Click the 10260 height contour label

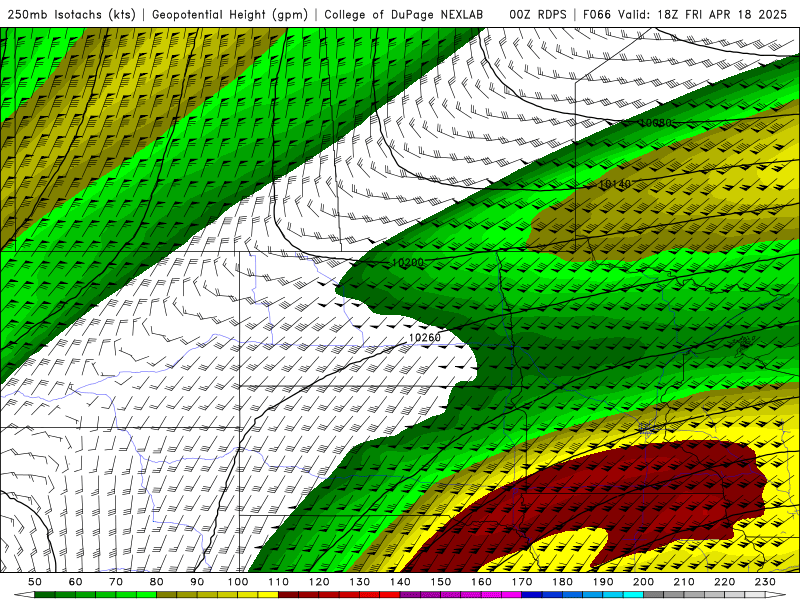424,337
